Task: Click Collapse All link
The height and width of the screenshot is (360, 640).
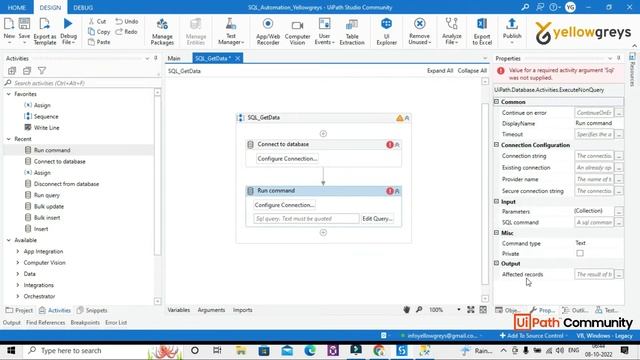Action: click(x=472, y=71)
